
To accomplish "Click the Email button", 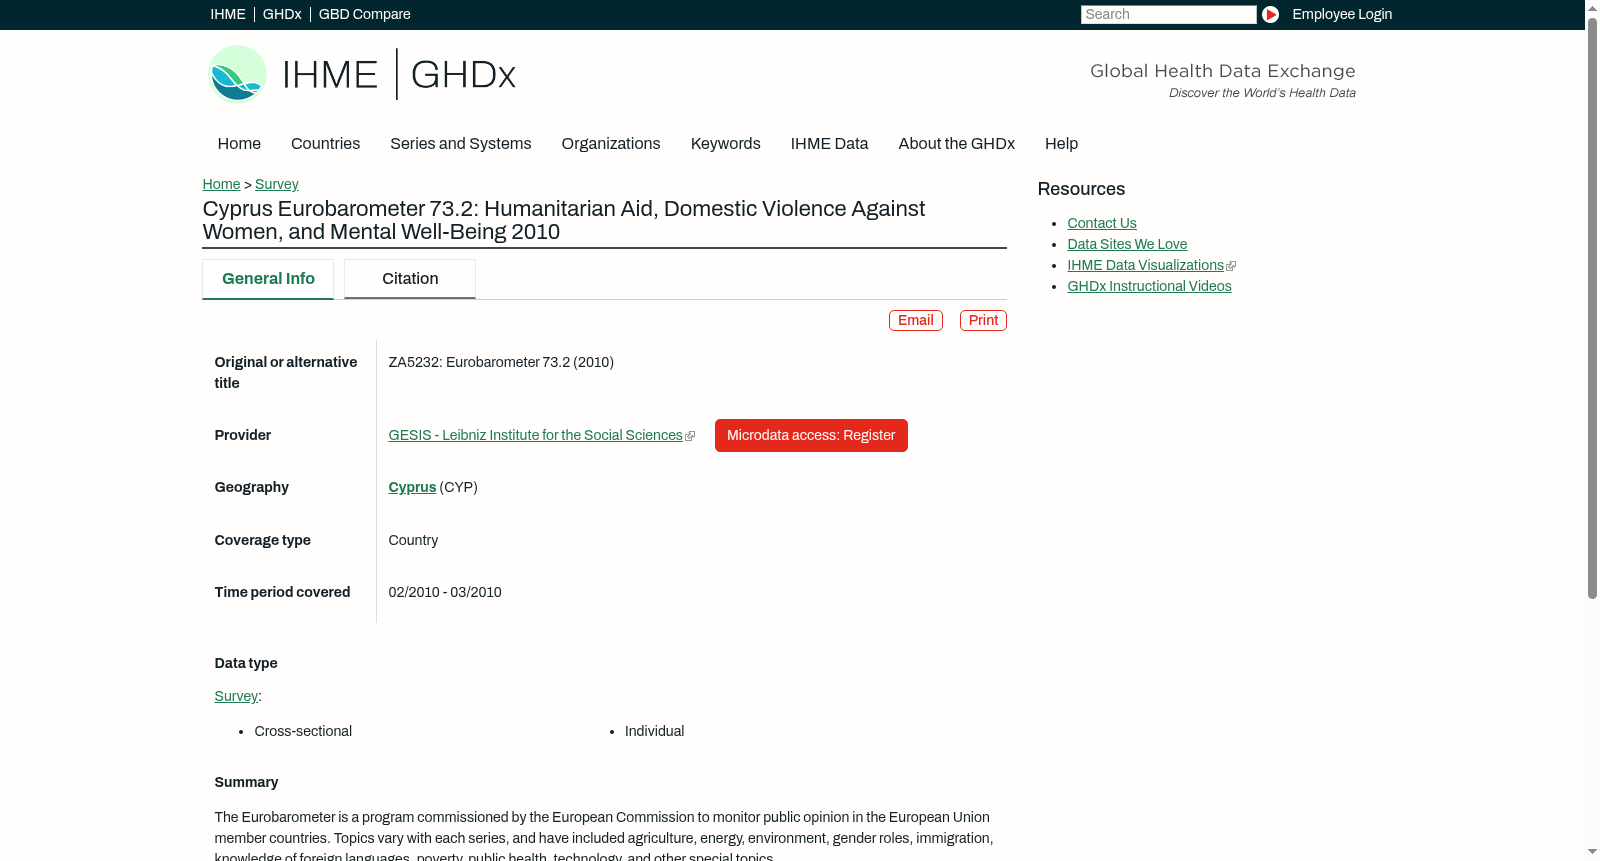I will pos(916,320).
